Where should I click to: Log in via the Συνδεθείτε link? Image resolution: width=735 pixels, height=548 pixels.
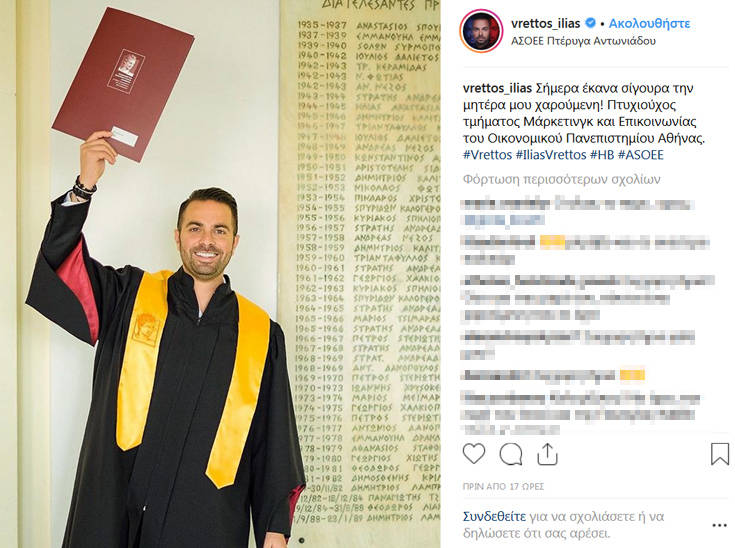coord(494,517)
